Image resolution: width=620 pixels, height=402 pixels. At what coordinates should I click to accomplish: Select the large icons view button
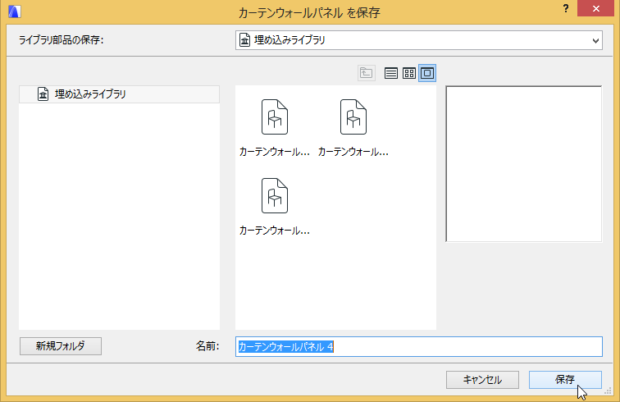point(427,73)
